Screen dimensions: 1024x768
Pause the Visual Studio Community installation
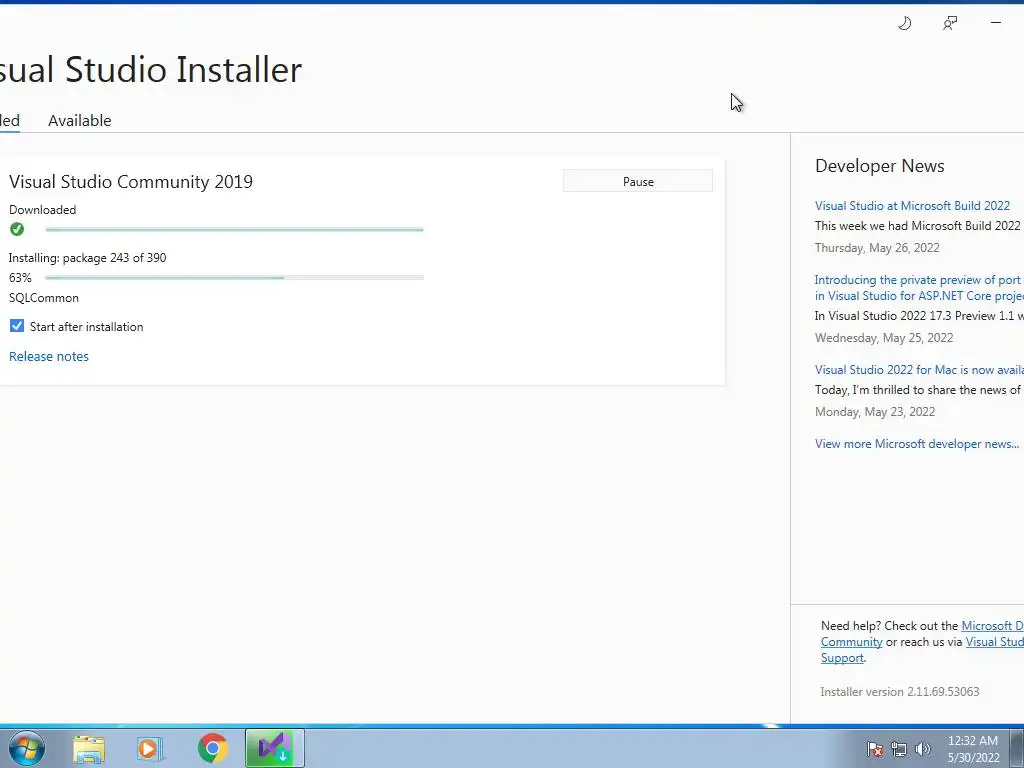[638, 182]
